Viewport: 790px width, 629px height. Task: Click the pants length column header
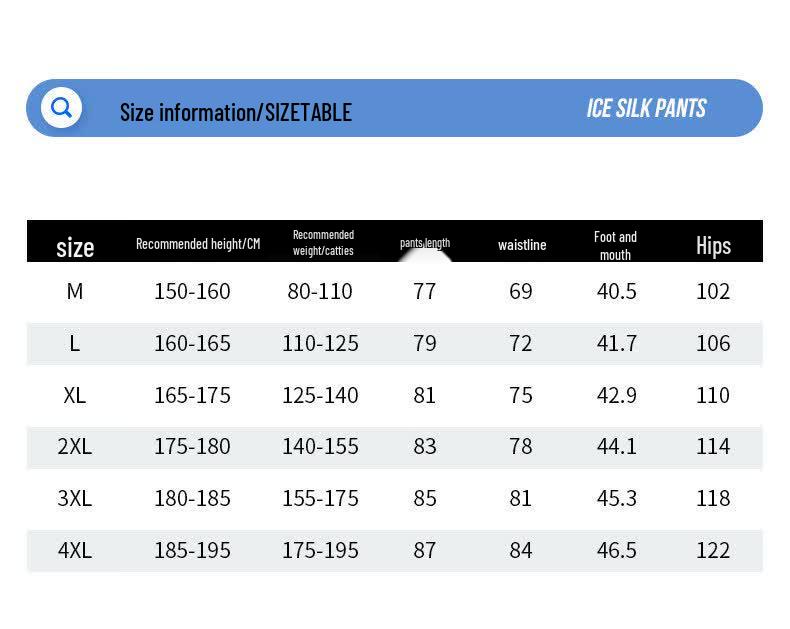click(x=425, y=243)
